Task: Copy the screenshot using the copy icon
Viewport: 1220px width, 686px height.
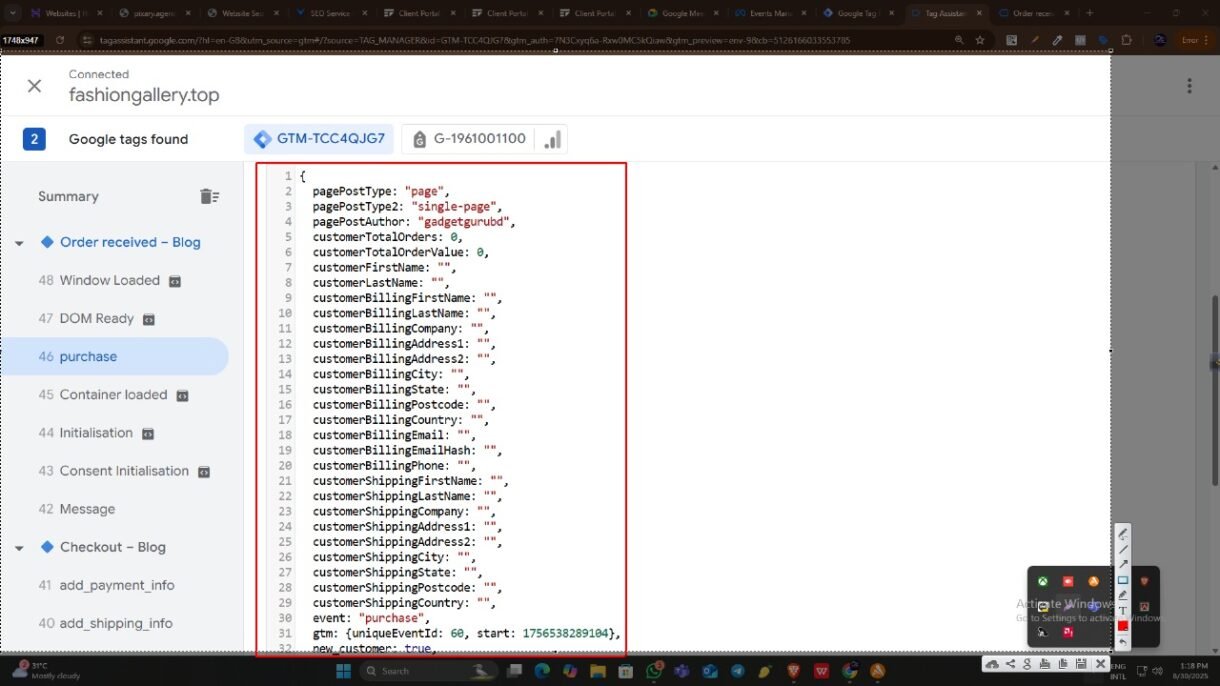Action: point(1063,664)
